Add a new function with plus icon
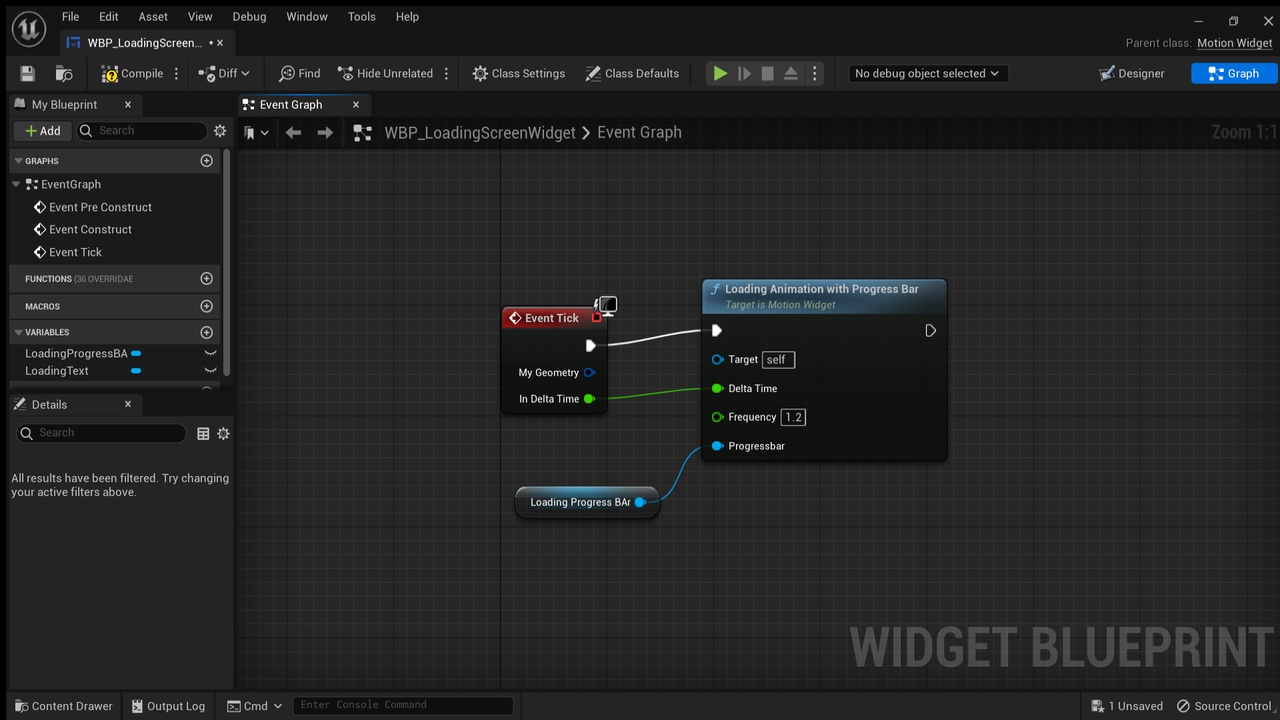Screen dimensions: 1280x720 point(207,278)
